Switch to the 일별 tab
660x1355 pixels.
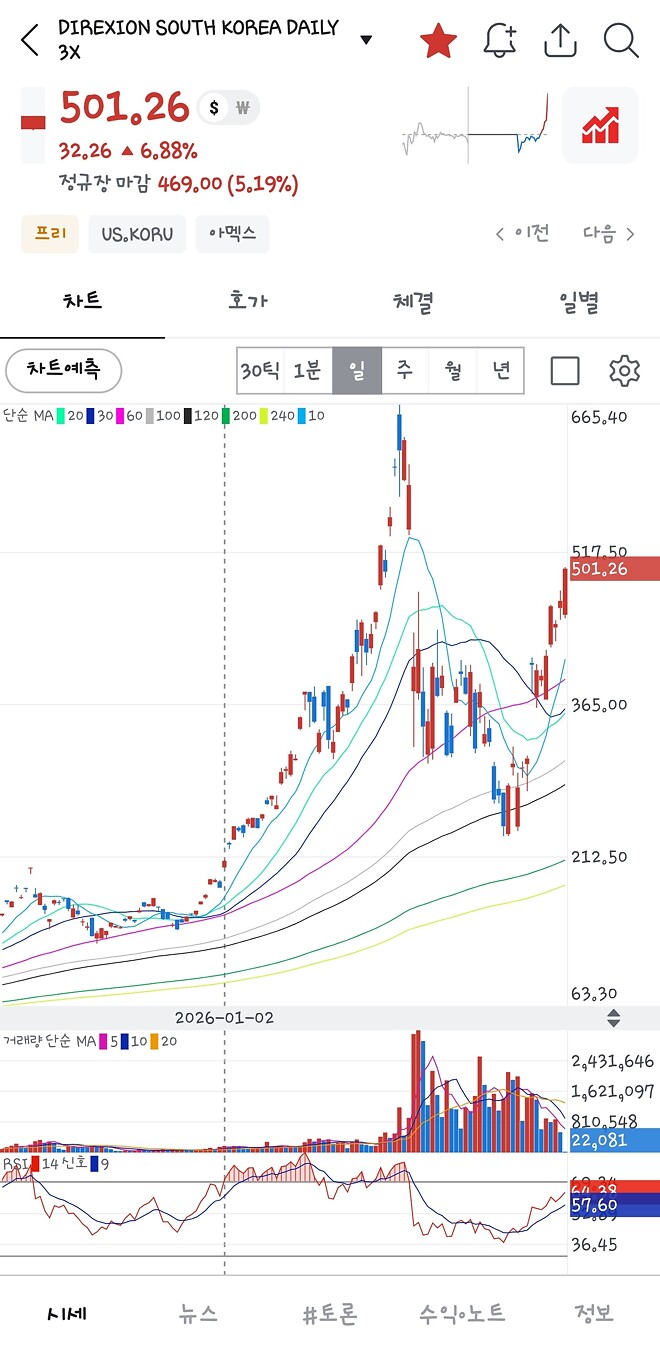point(578,302)
